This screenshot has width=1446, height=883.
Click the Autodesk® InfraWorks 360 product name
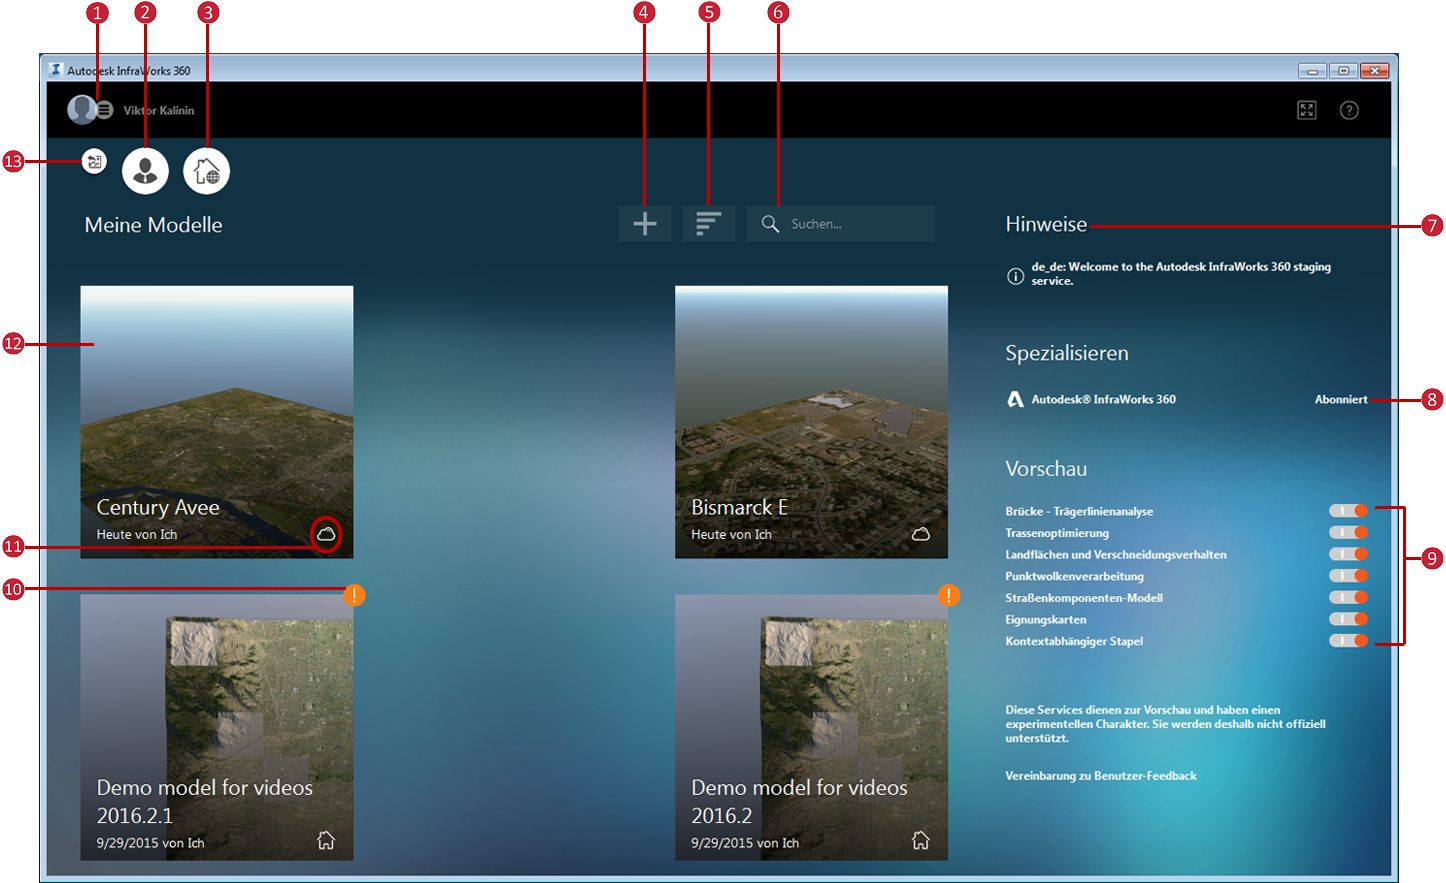[x=1104, y=399]
